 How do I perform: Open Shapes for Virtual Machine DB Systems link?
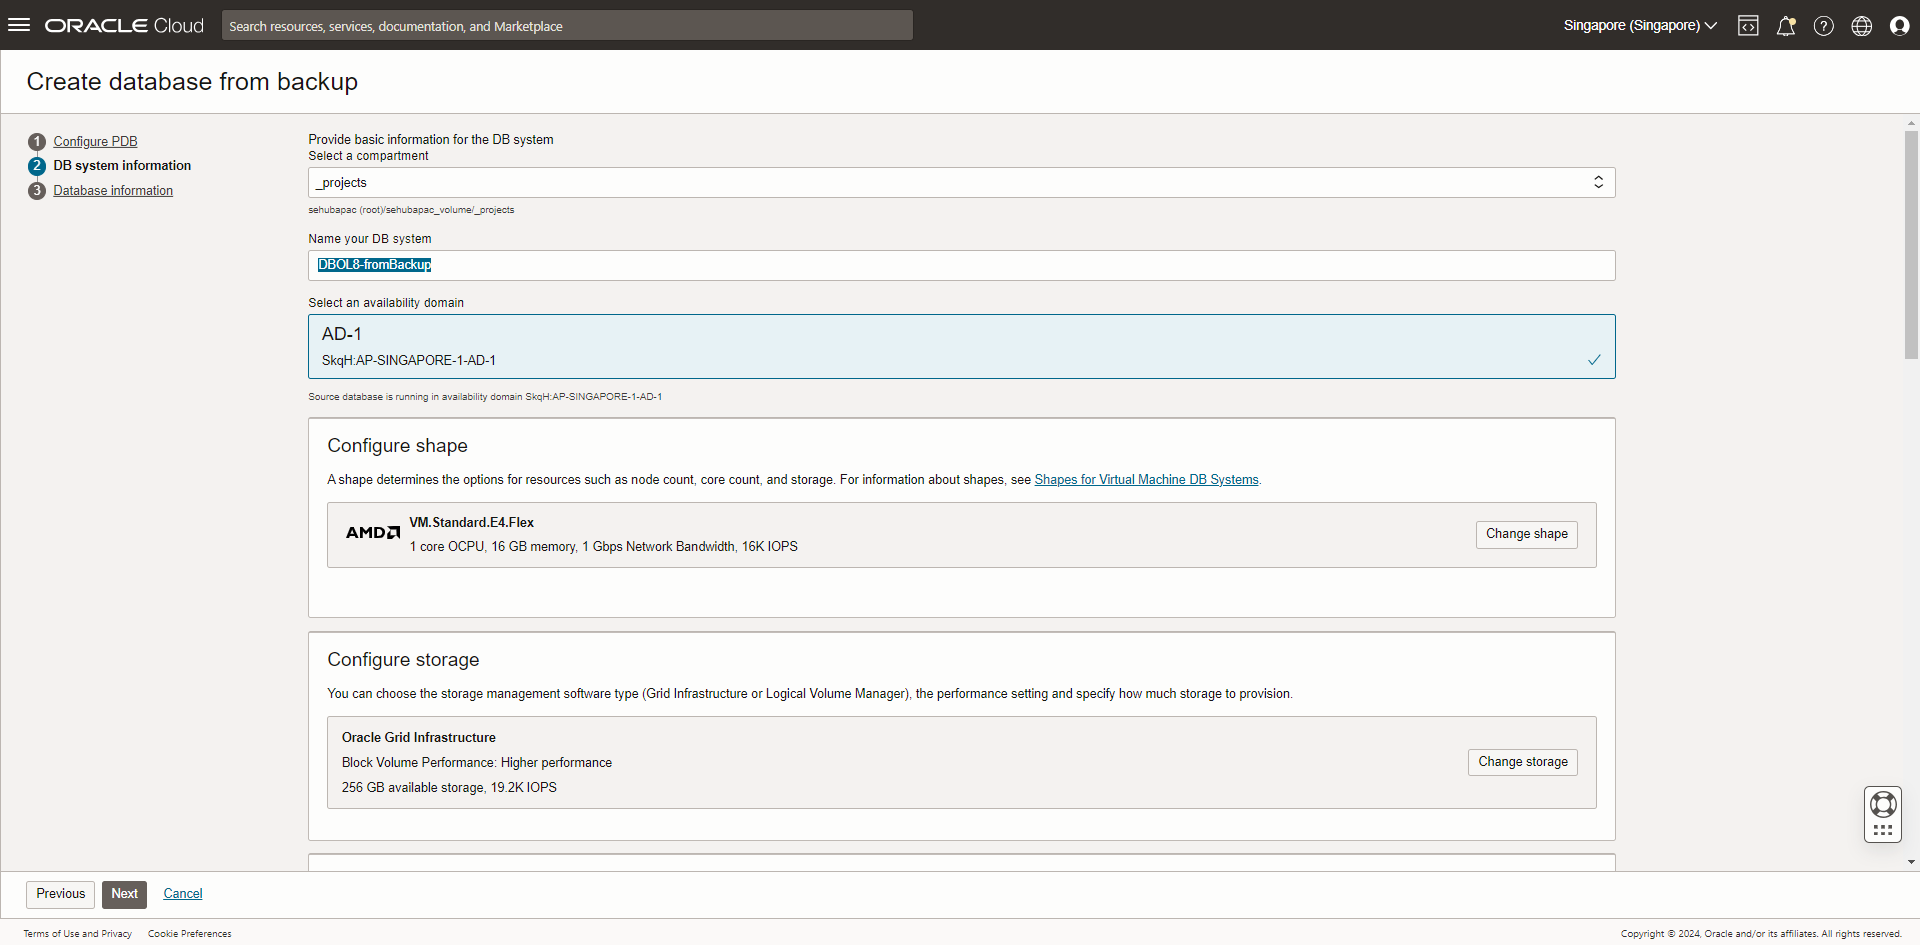[x=1146, y=480]
